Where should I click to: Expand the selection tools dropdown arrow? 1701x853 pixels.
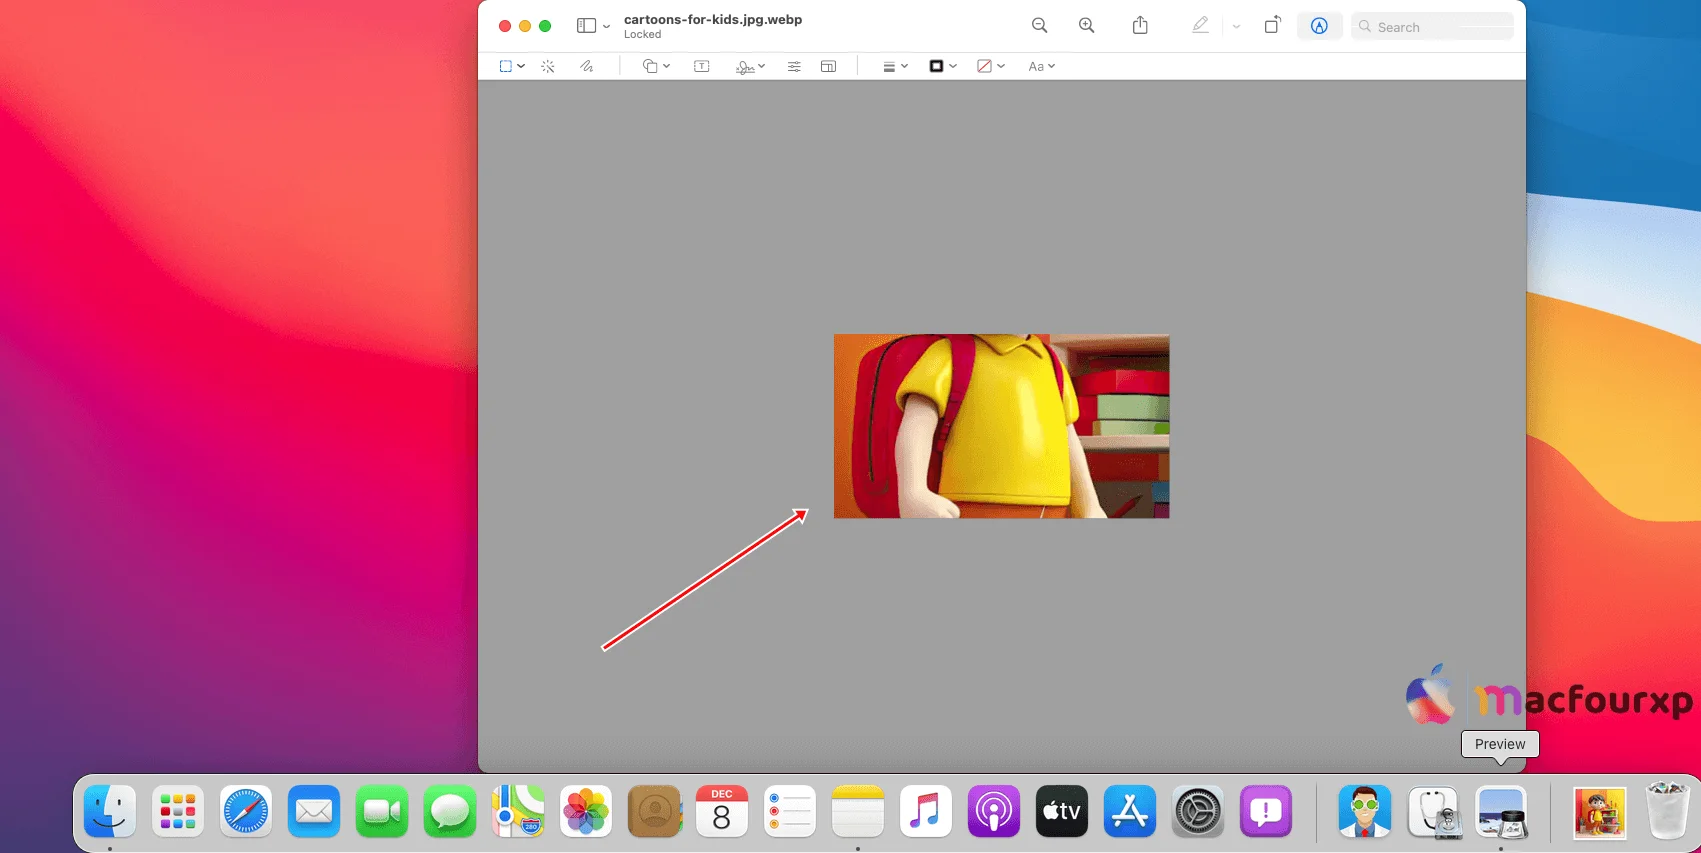[521, 66]
